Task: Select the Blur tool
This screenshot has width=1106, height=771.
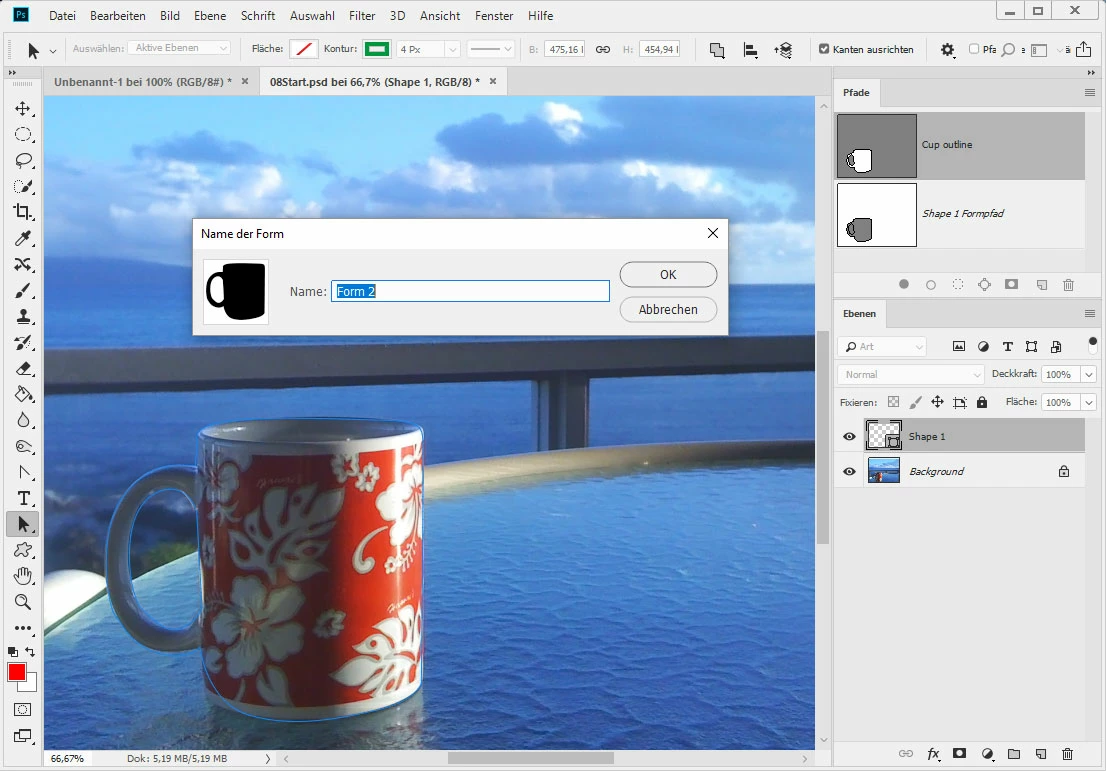Action: [23, 420]
